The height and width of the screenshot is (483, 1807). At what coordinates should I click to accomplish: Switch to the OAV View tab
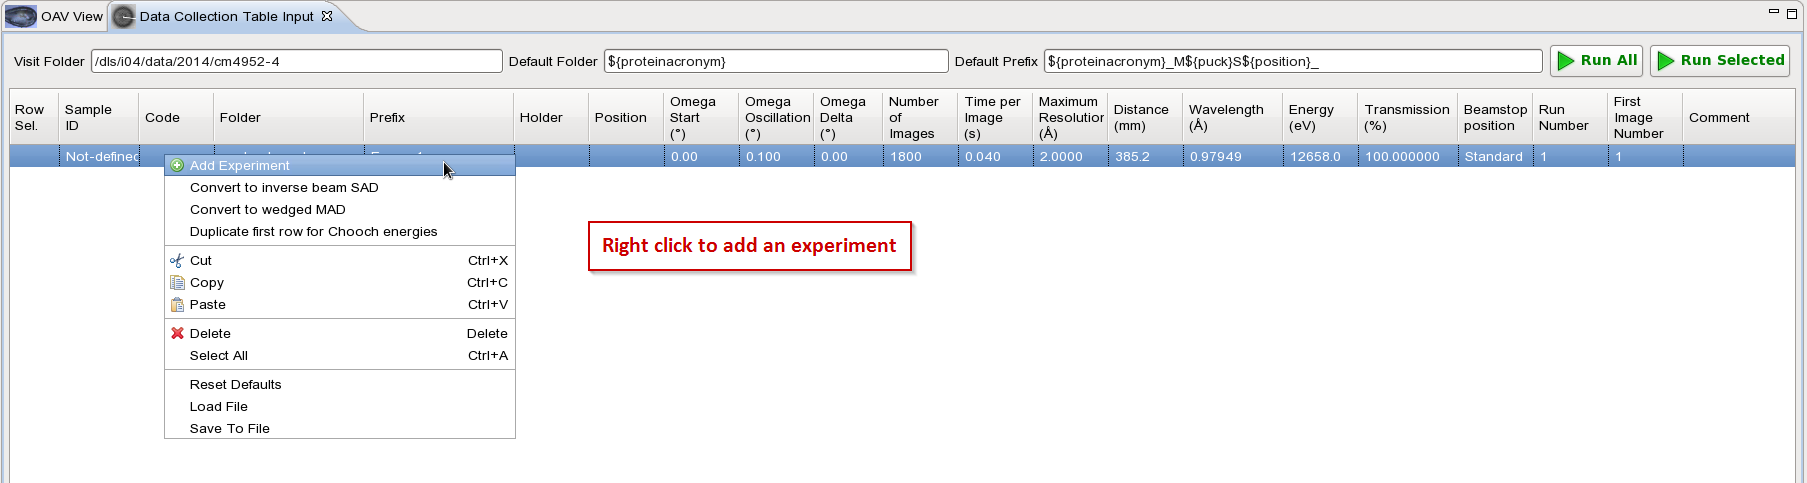coord(71,17)
